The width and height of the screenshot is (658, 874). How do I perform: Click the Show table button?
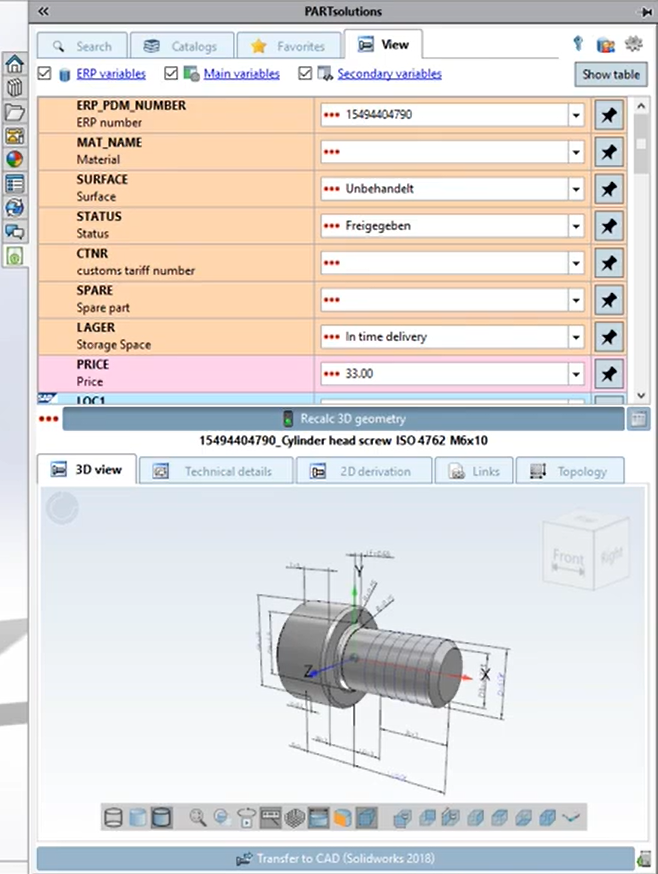(x=611, y=74)
